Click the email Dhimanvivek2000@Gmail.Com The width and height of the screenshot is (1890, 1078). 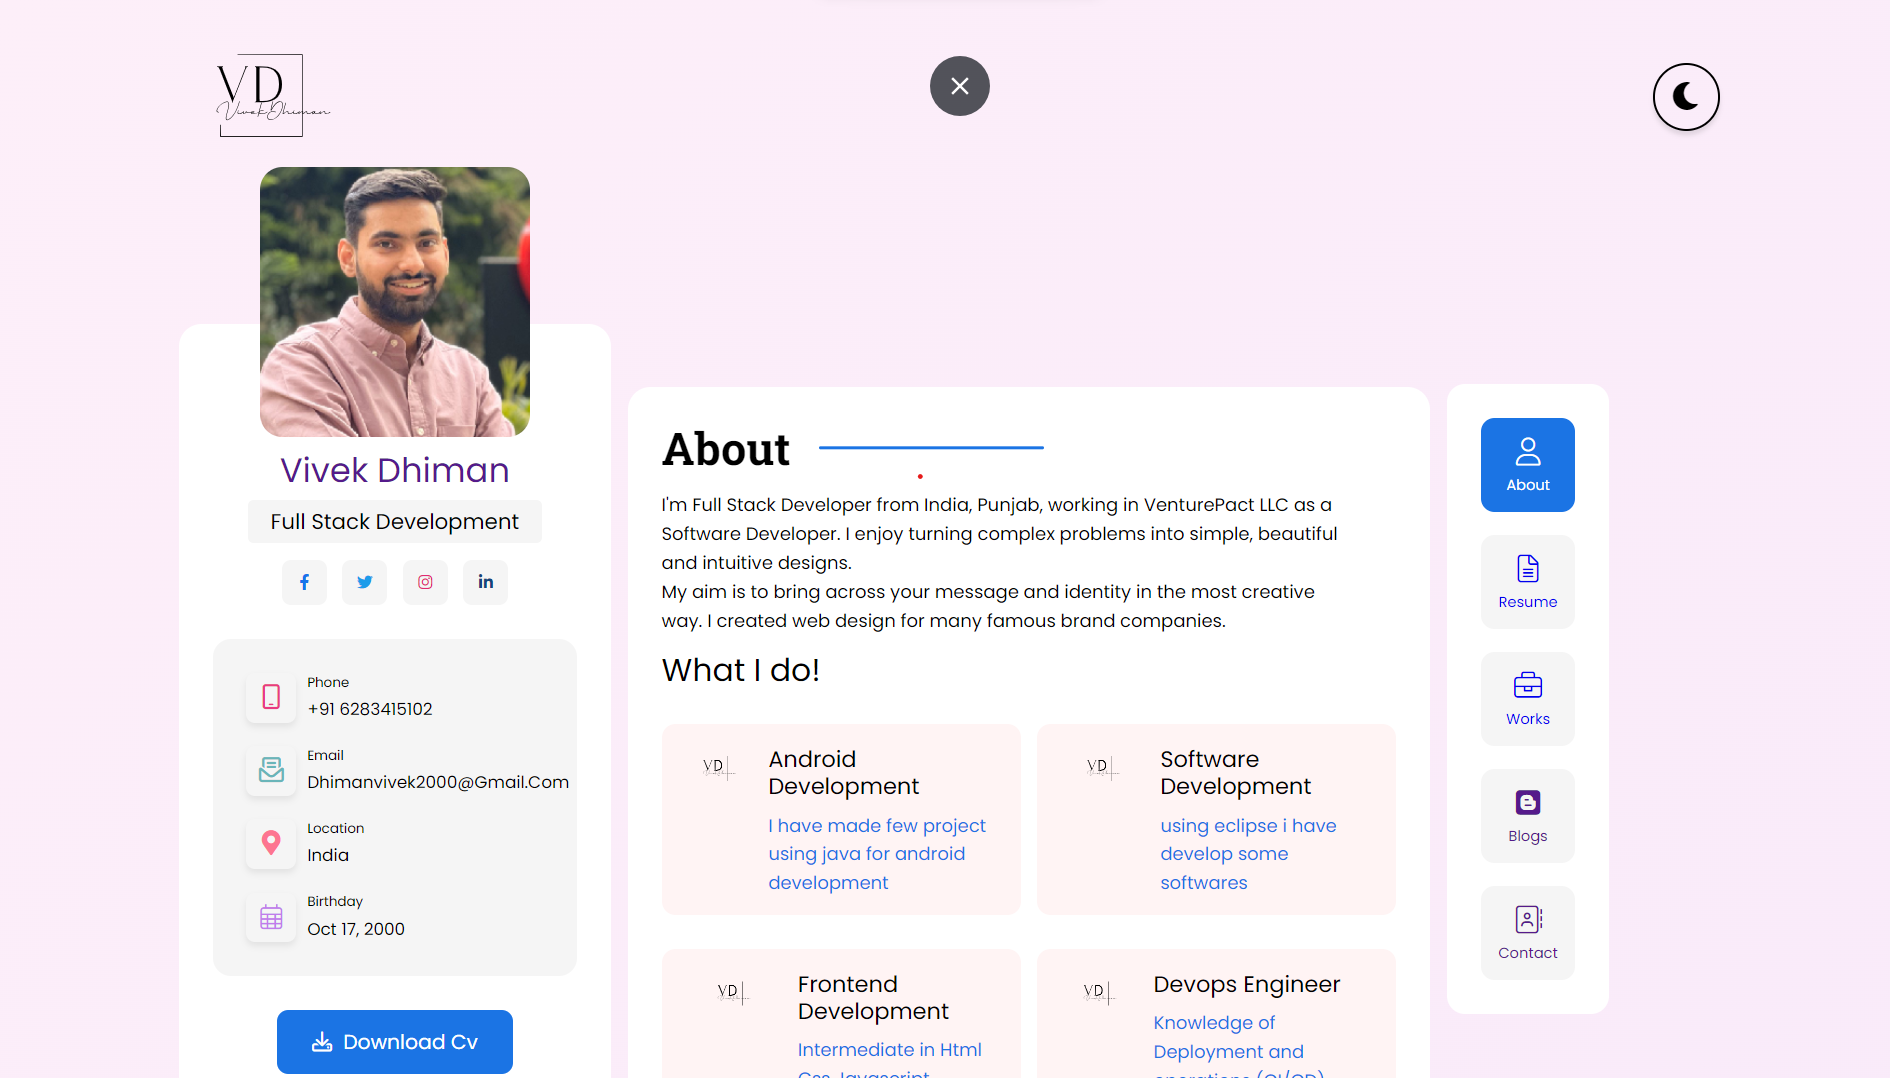tap(438, 782)
